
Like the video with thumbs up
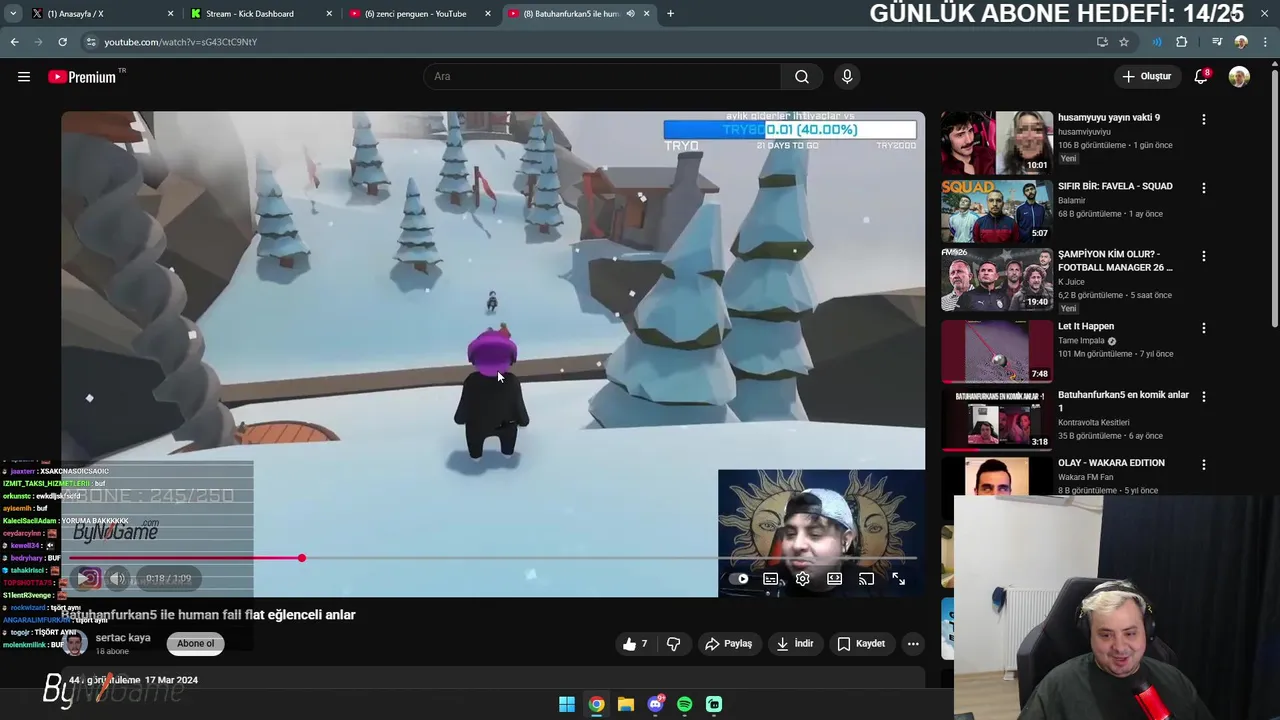pyautogui.click(x=636, y=644)
